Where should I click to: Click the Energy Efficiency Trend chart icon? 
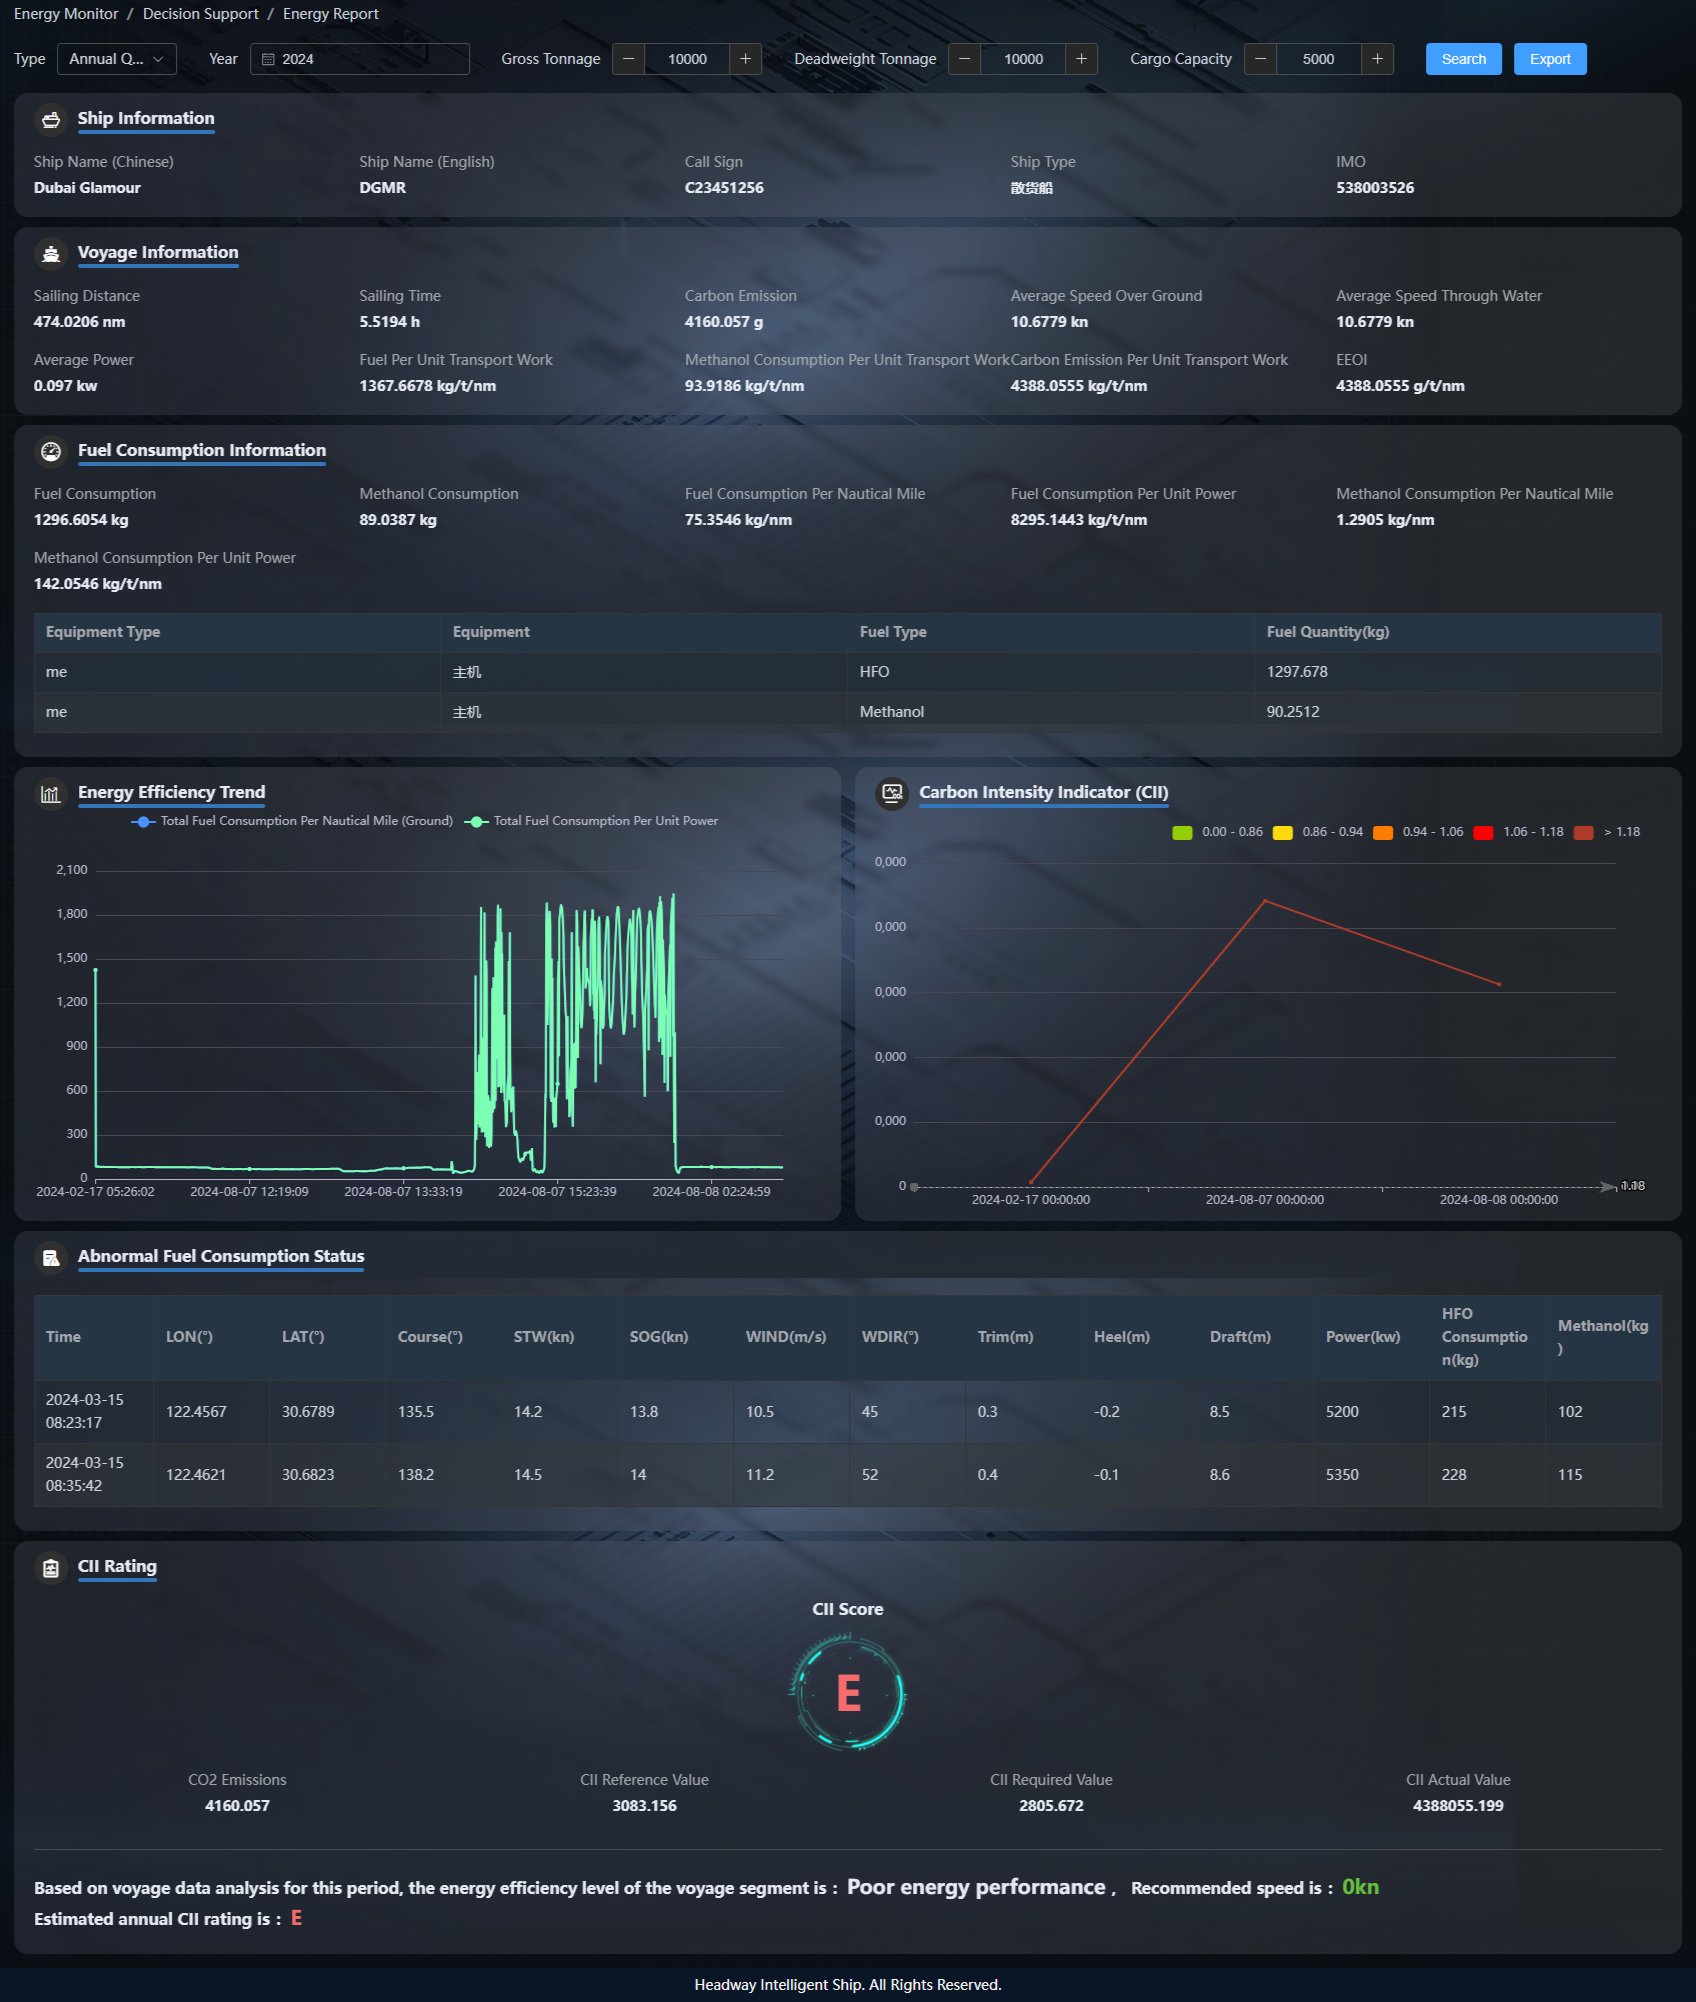click(x=51, y=794)
